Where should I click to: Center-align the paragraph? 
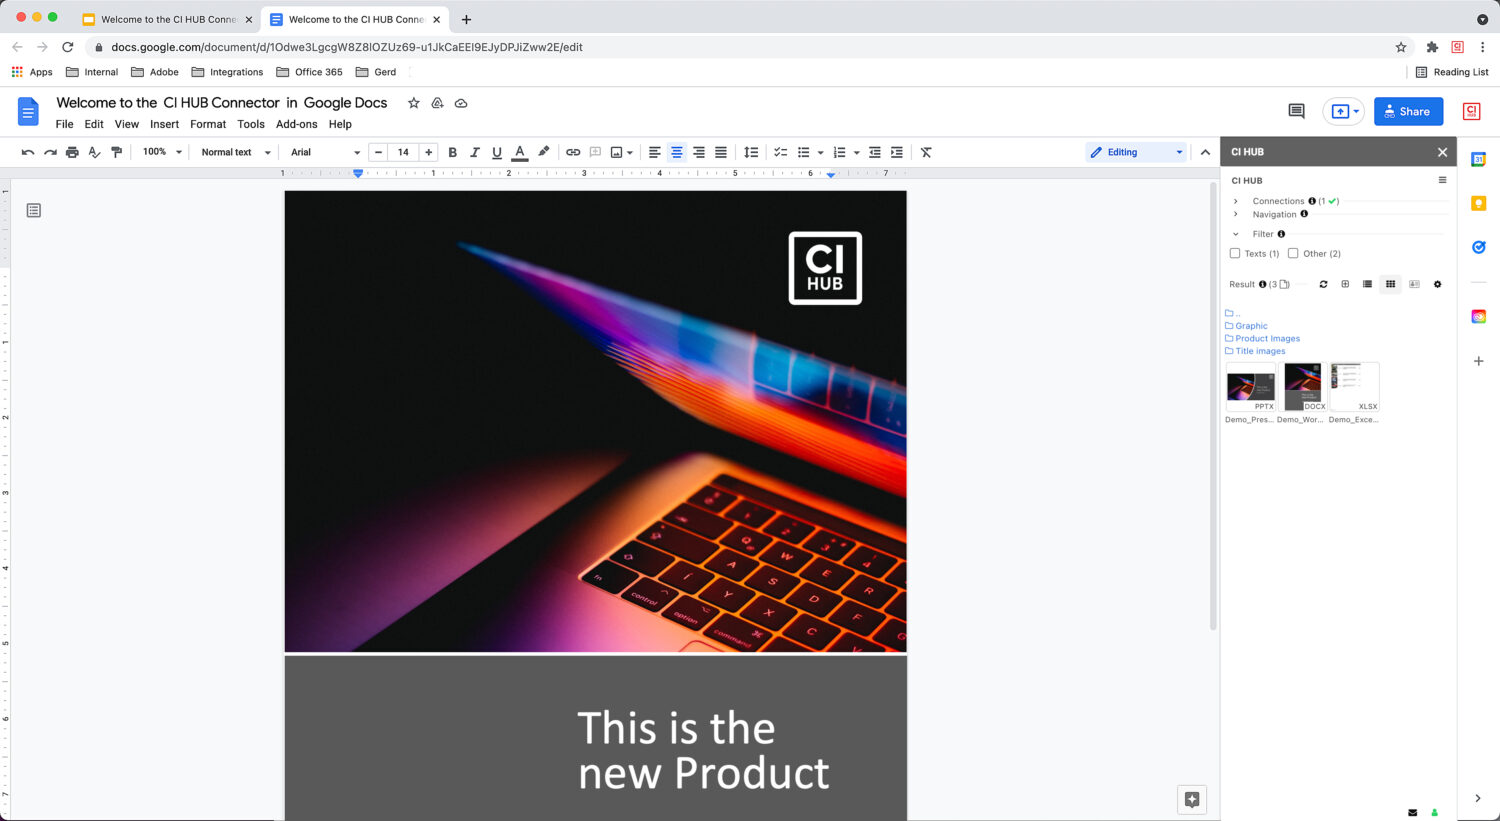point(676,152)
